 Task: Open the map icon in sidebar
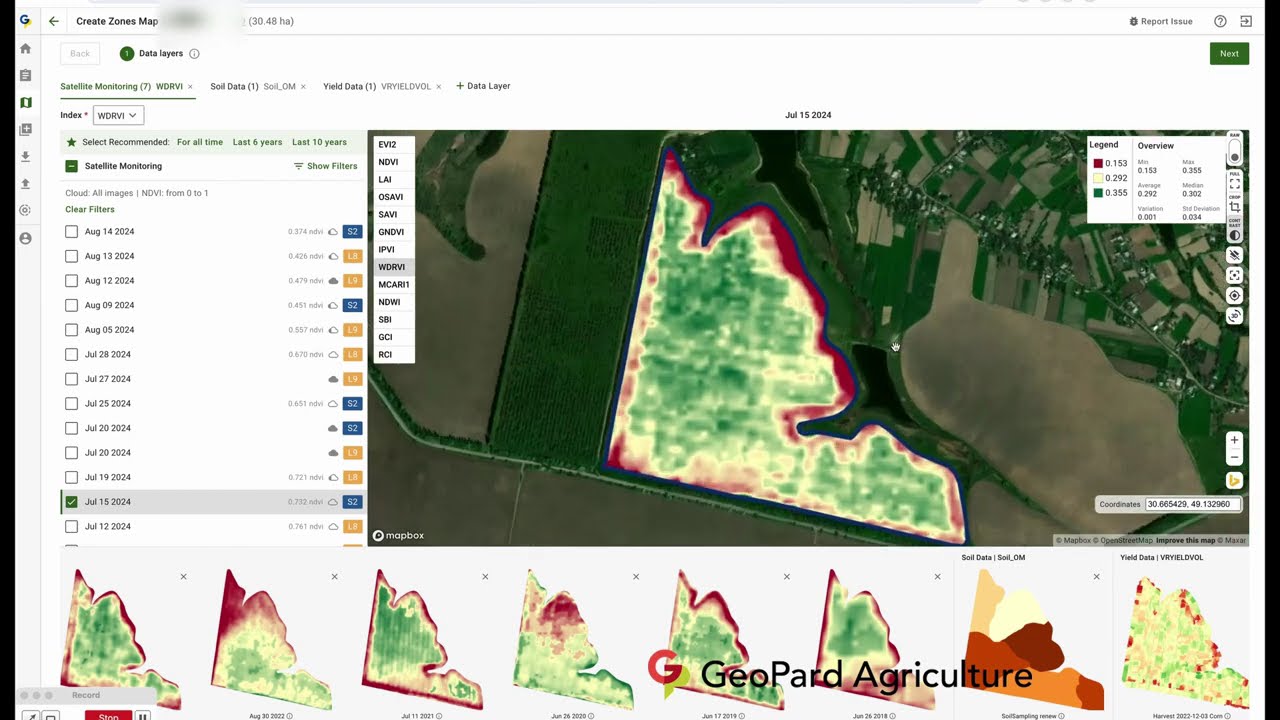pos(25,102)
